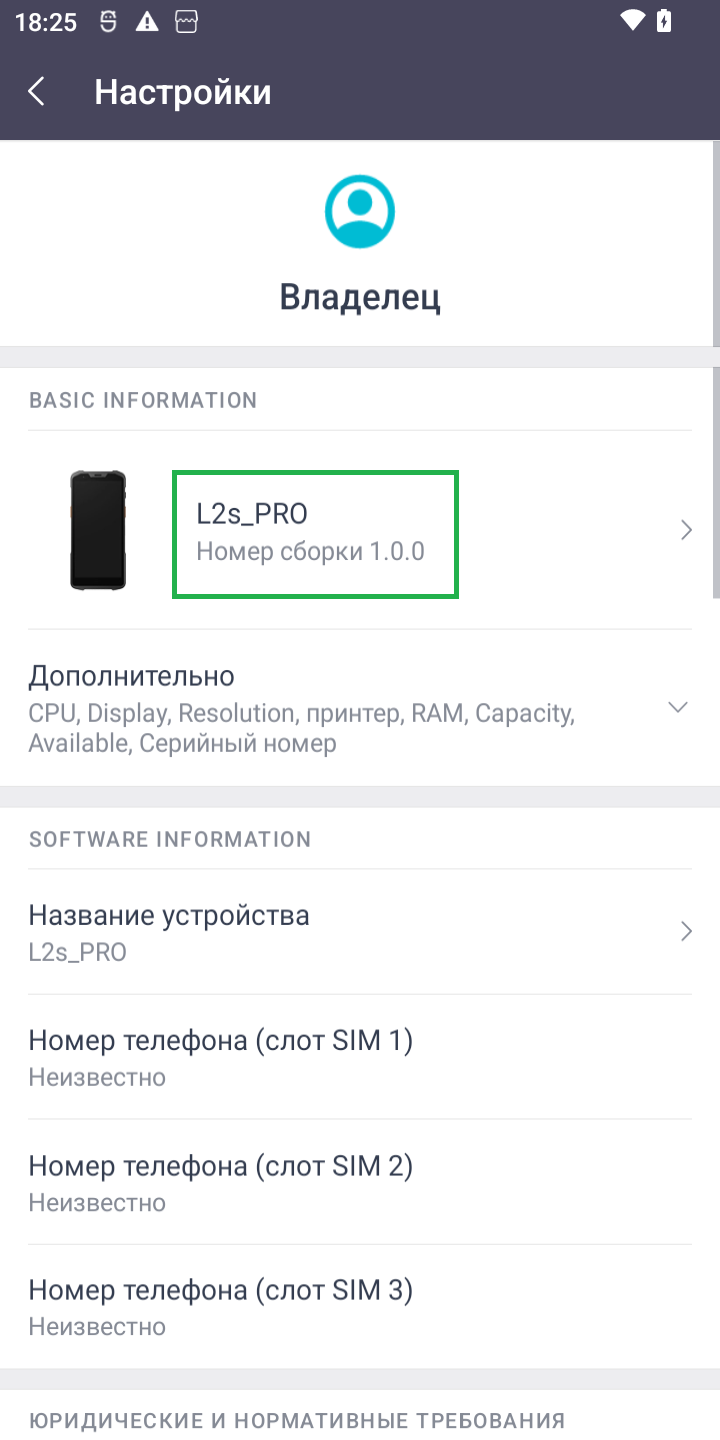The width and height of the screenshot is (720, 1440).
Task: Click the vertical scrollbar on the right edge
Action: coord(716,480)
